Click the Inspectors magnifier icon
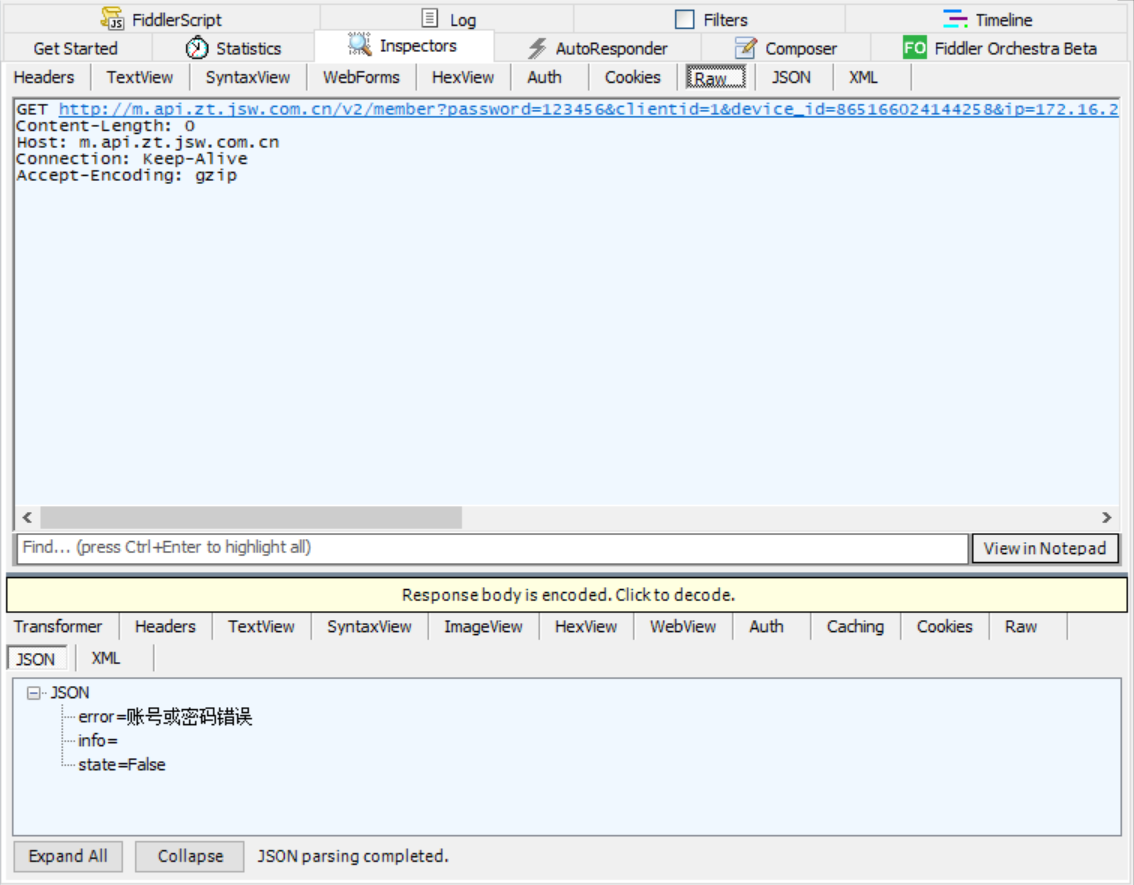This screenshot has width=1134, height=885. pos(359,45)
